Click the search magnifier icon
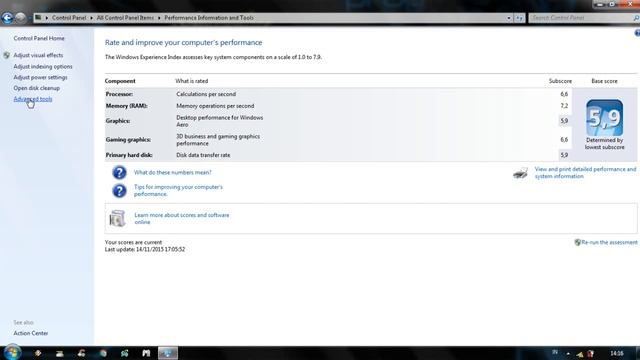 point(636,18)
